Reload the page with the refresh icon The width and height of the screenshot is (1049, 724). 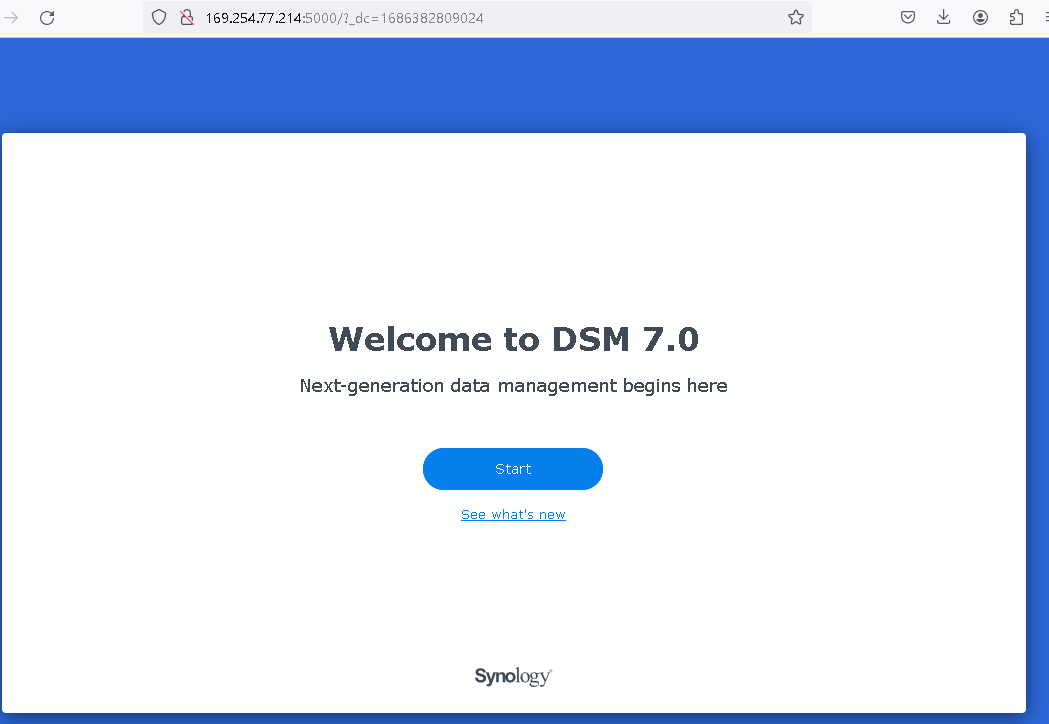coord(47,17)
